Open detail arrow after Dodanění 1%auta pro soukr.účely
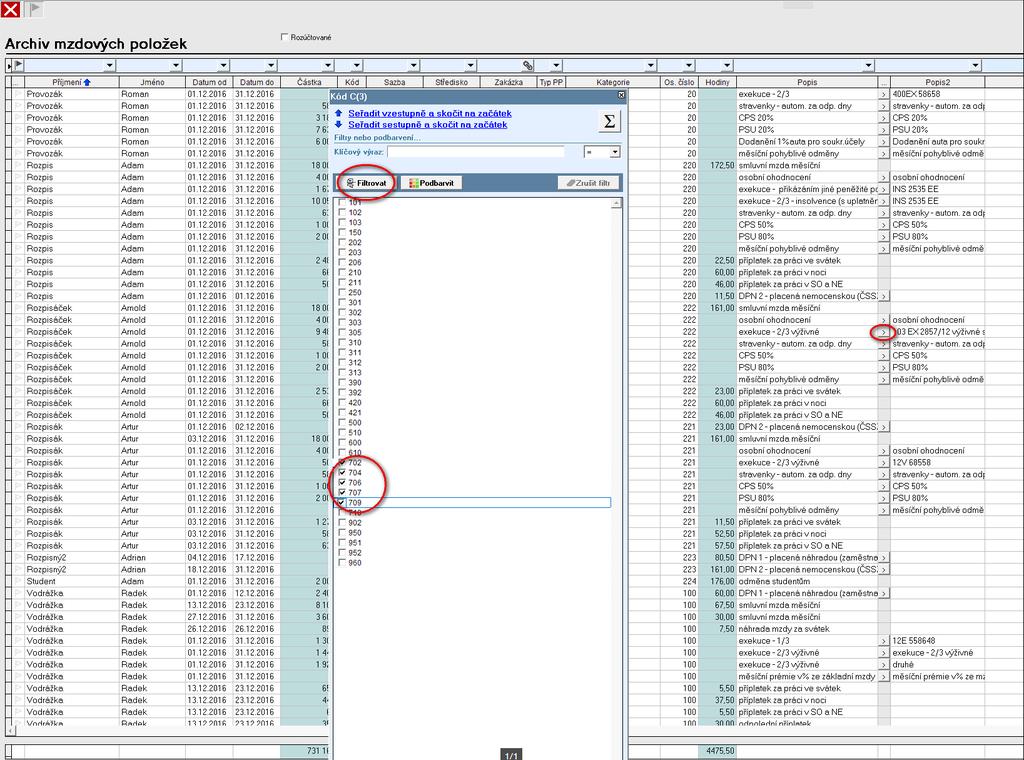The height and width of the screenshot is (760, 1024). pyautogui.click(x=884, y=142)
